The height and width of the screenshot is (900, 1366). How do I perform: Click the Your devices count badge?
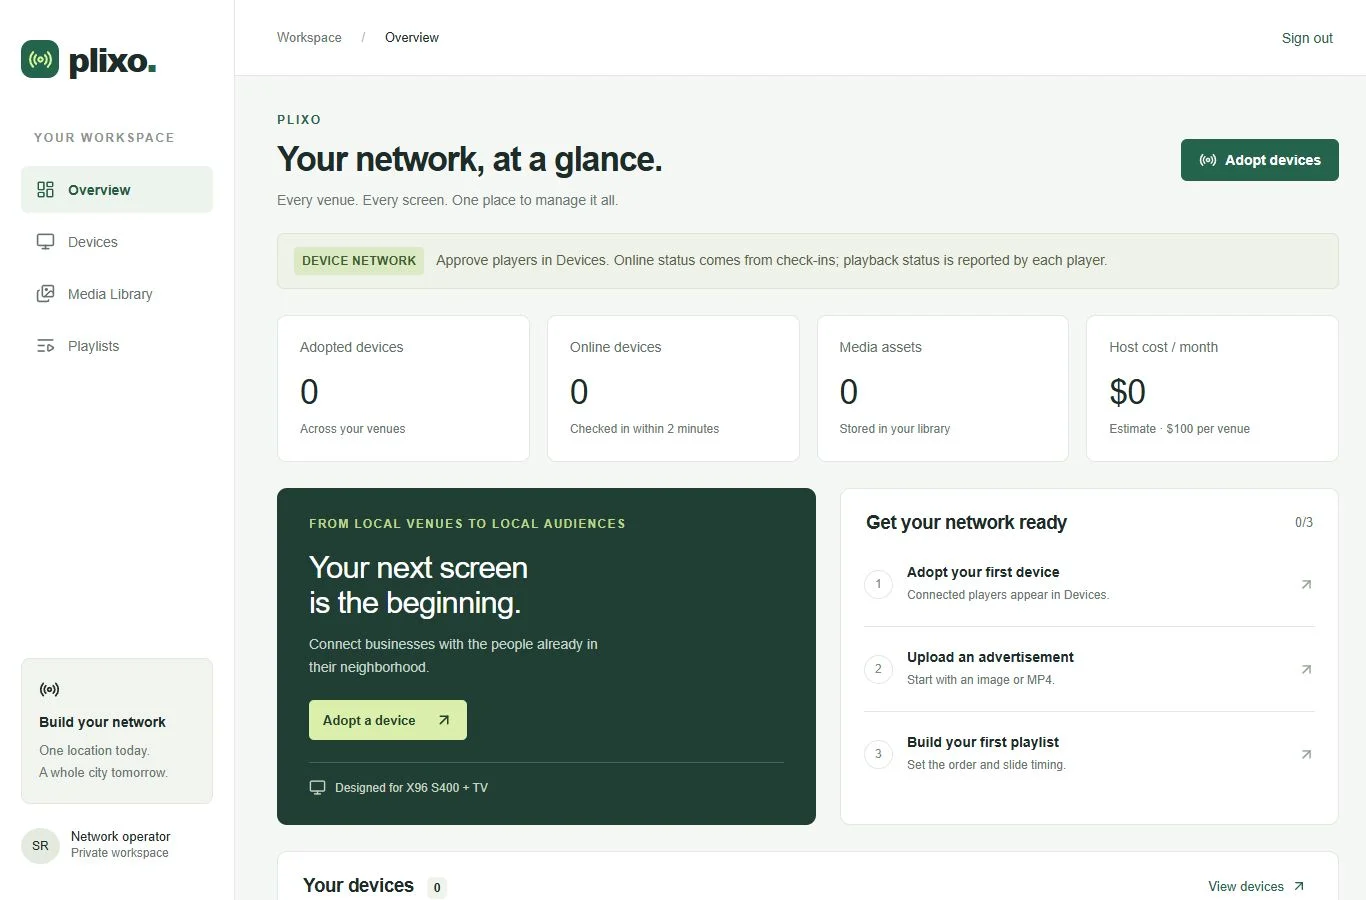437,887
